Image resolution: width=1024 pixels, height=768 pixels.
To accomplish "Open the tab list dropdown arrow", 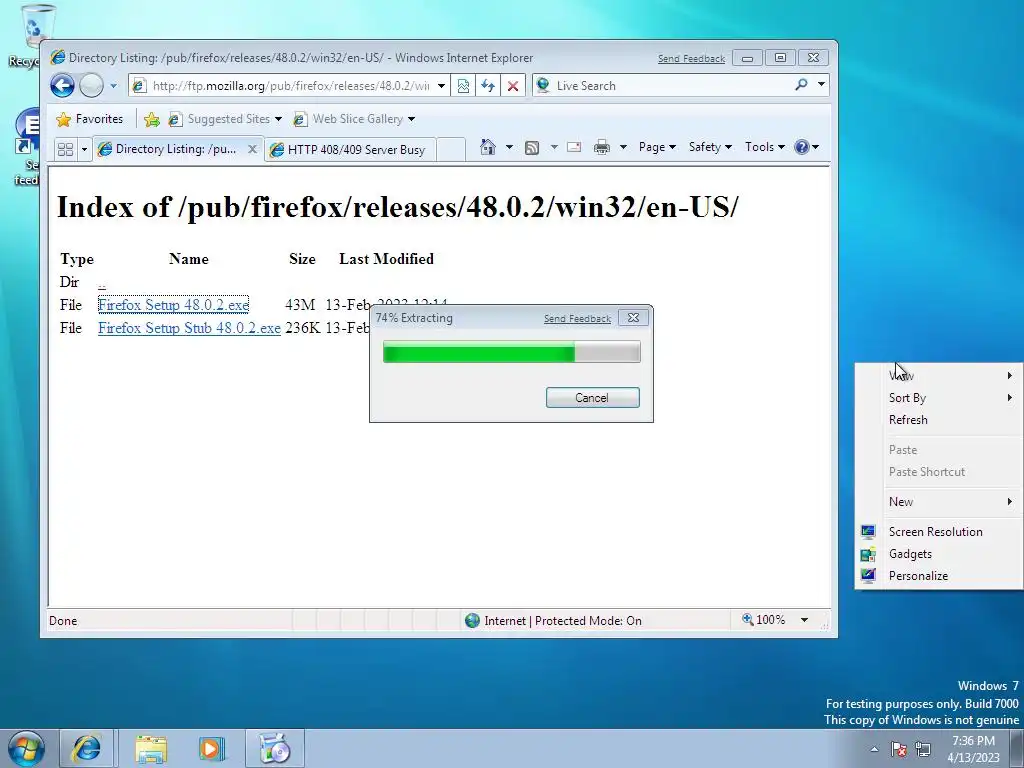I will click(x=84, y=150).
